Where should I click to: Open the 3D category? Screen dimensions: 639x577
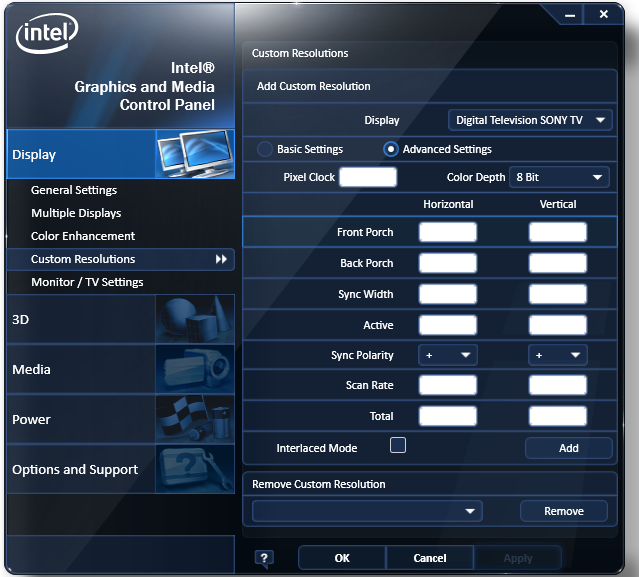tap(121, 319)
